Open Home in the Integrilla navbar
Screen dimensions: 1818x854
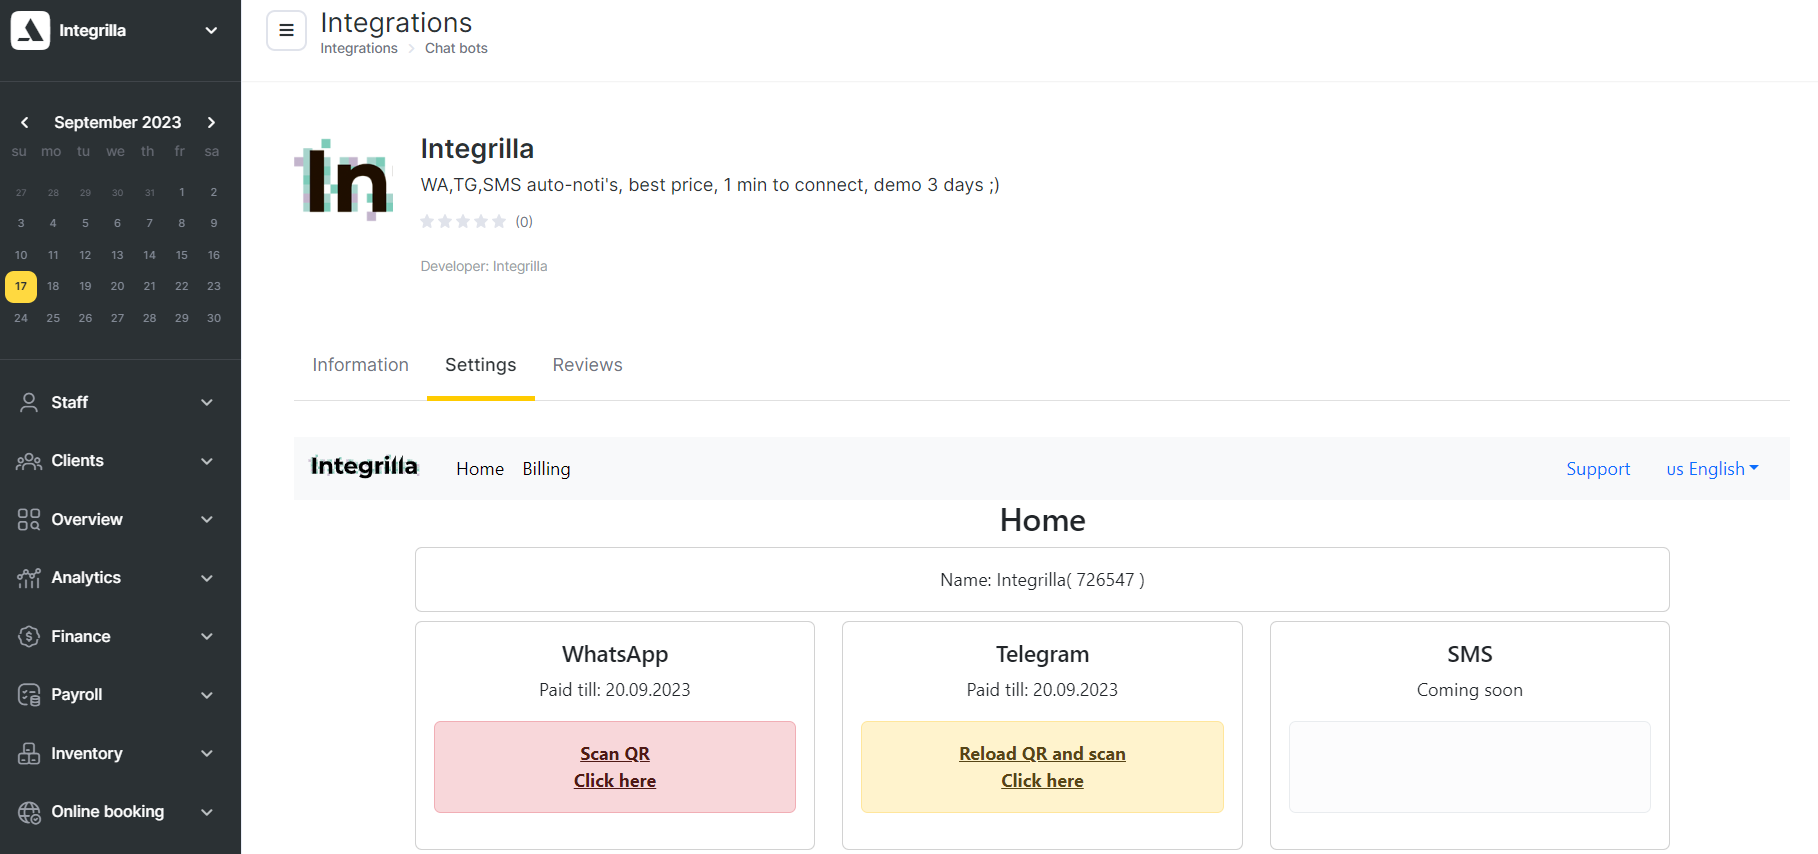[x=480, y=469]
